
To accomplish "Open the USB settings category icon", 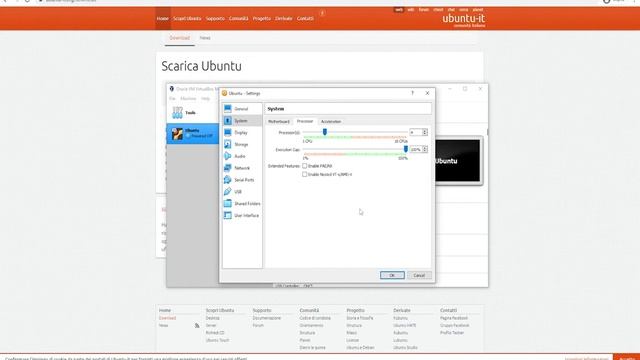I will 228,191.
